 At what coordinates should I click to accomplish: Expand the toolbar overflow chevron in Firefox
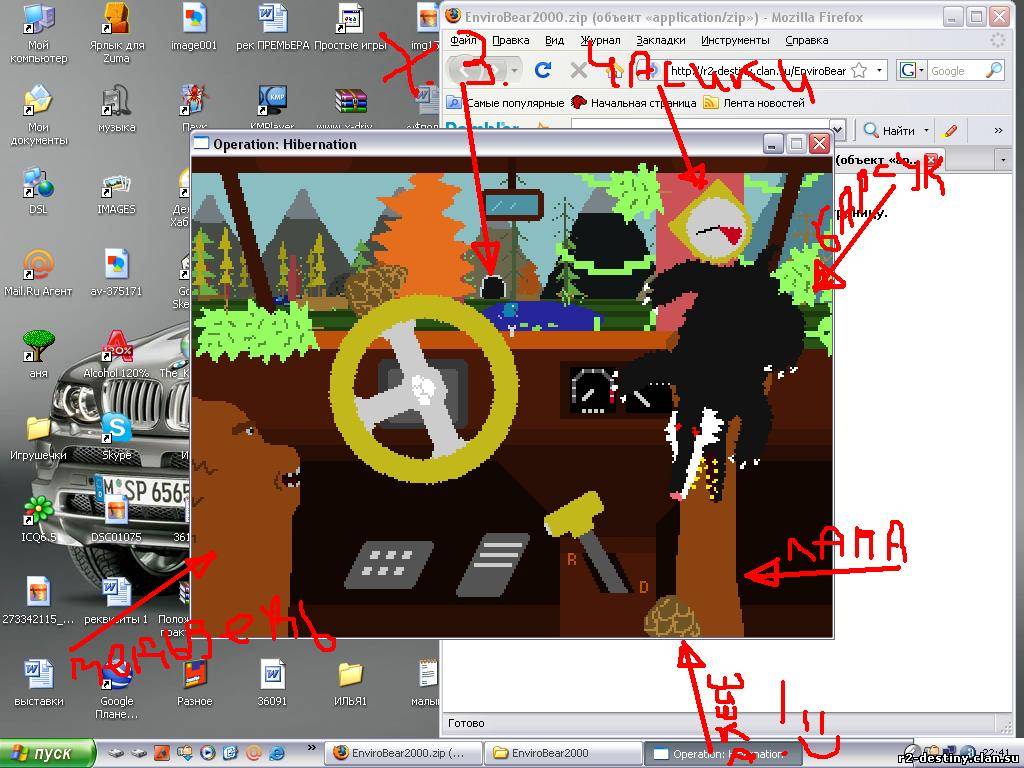998,131
